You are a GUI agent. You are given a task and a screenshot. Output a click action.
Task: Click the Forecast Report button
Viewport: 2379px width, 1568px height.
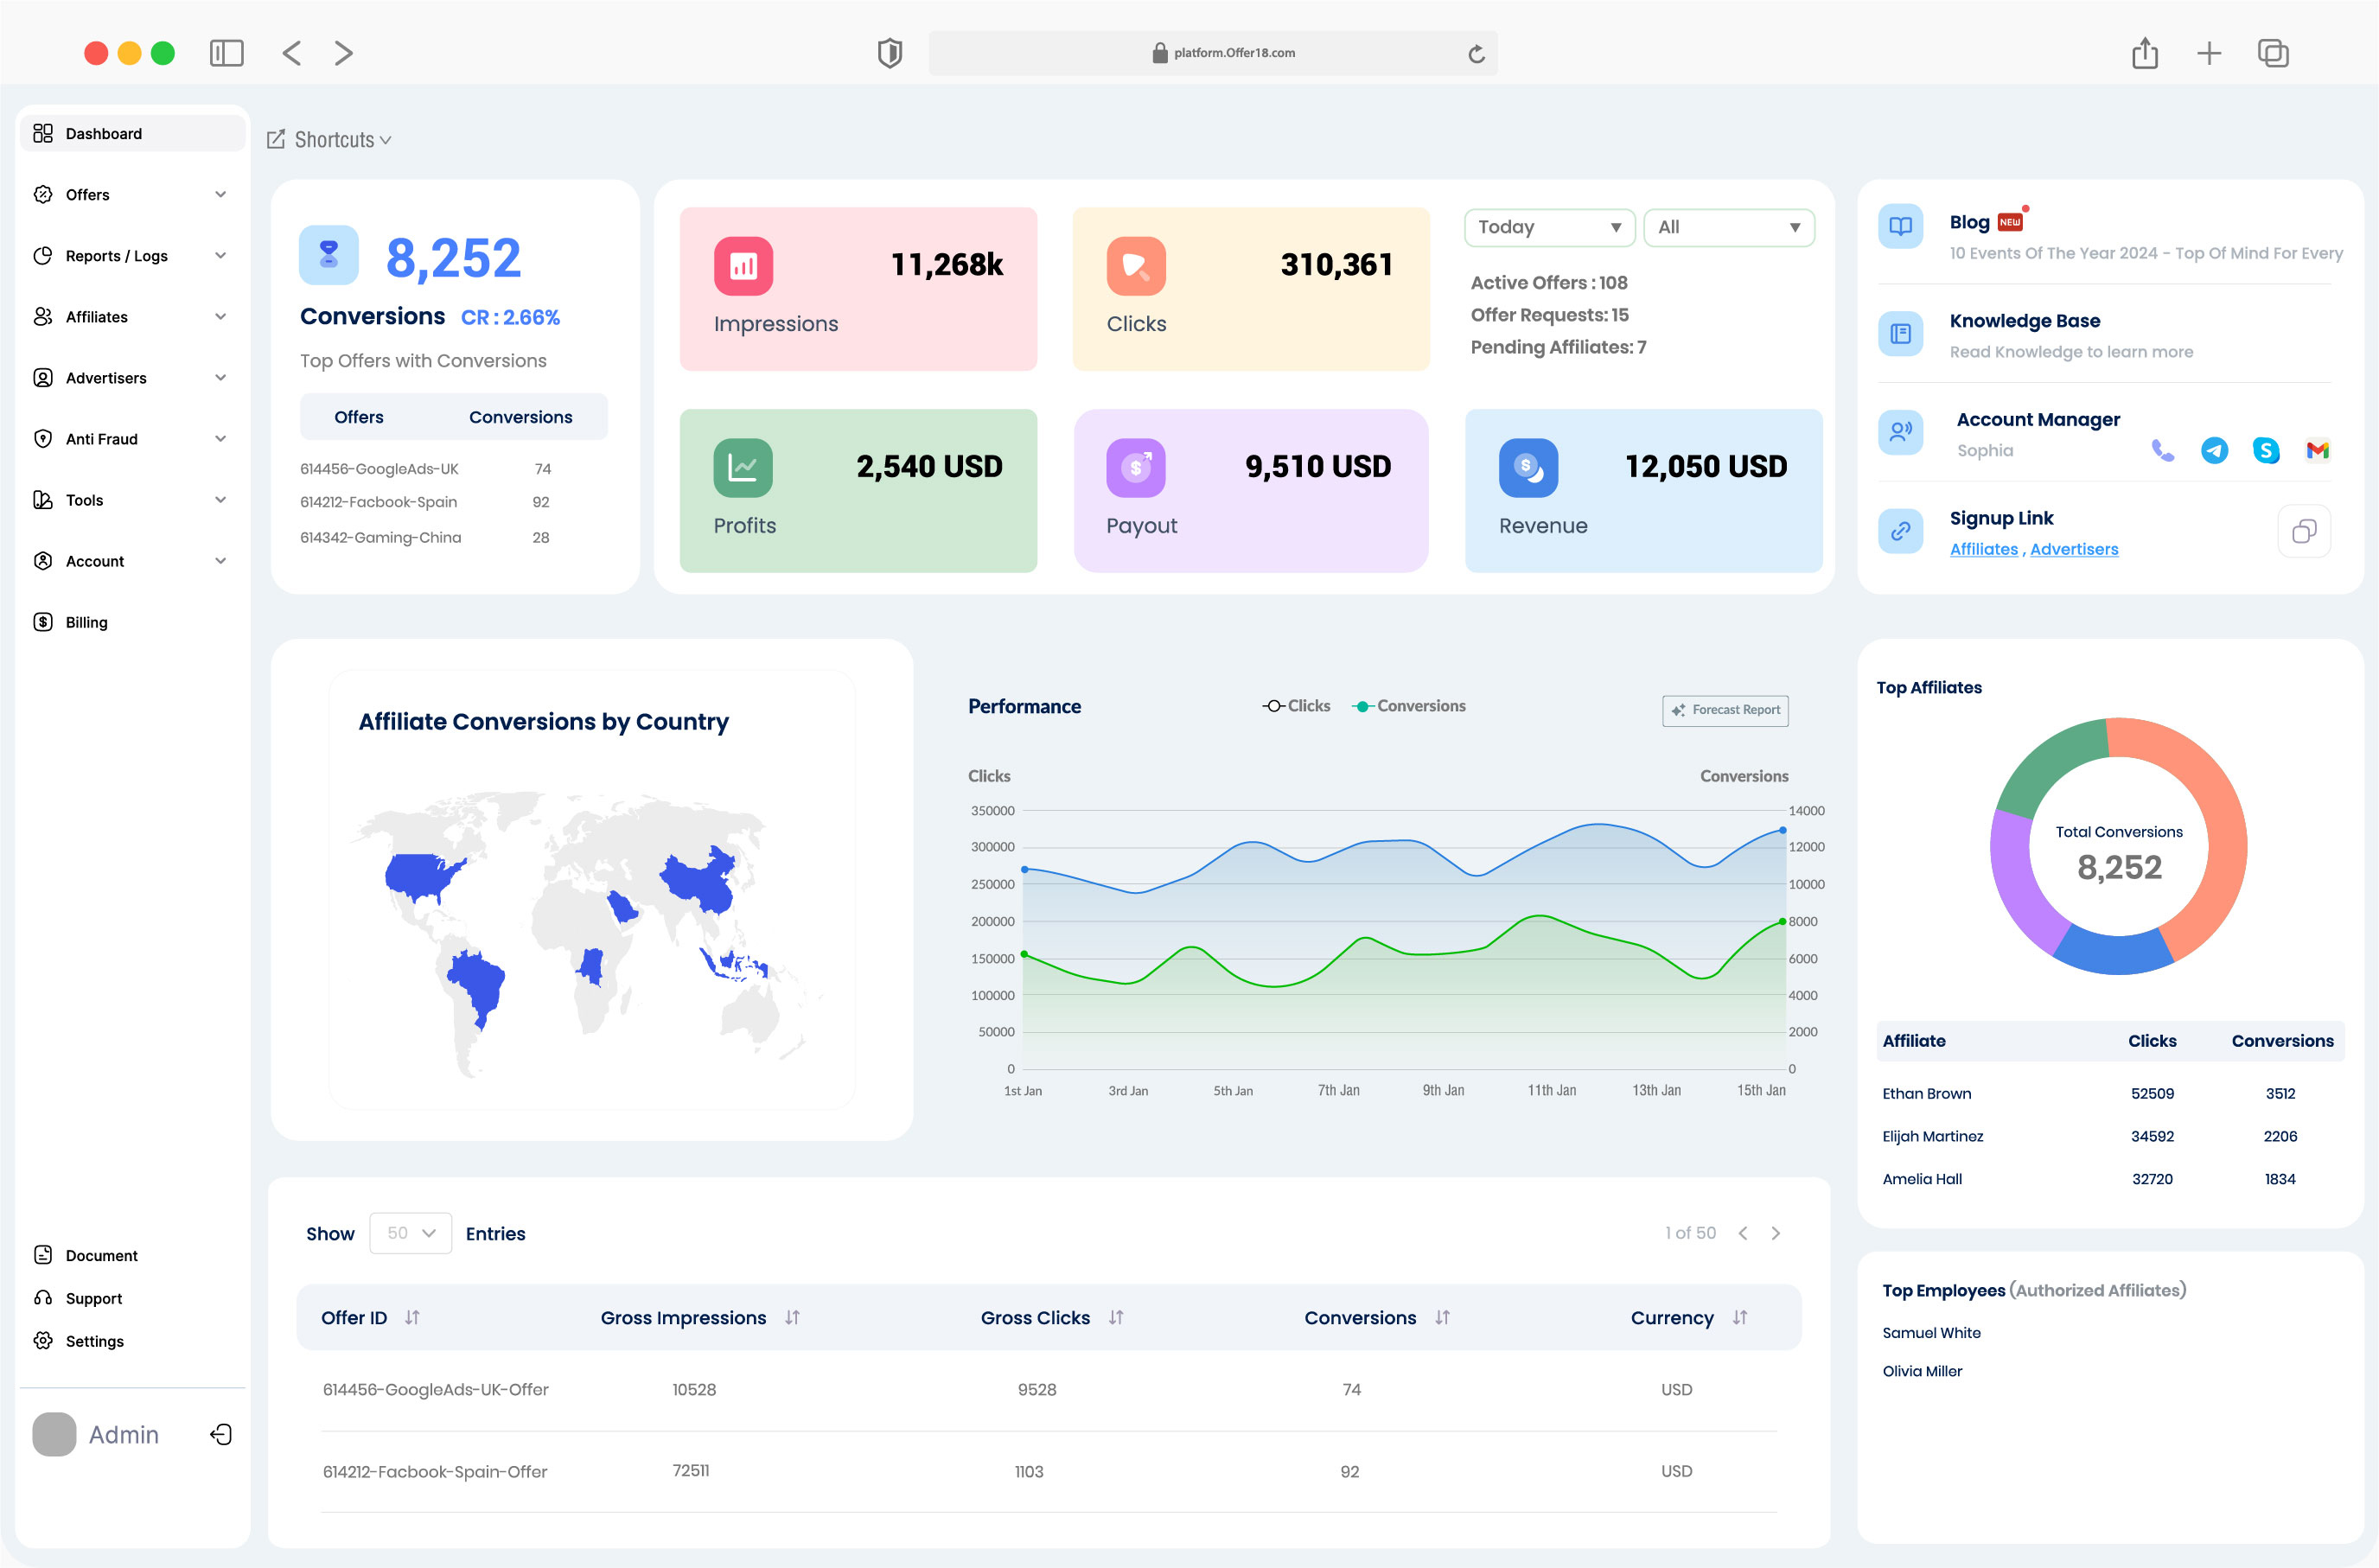(1725, 710)
